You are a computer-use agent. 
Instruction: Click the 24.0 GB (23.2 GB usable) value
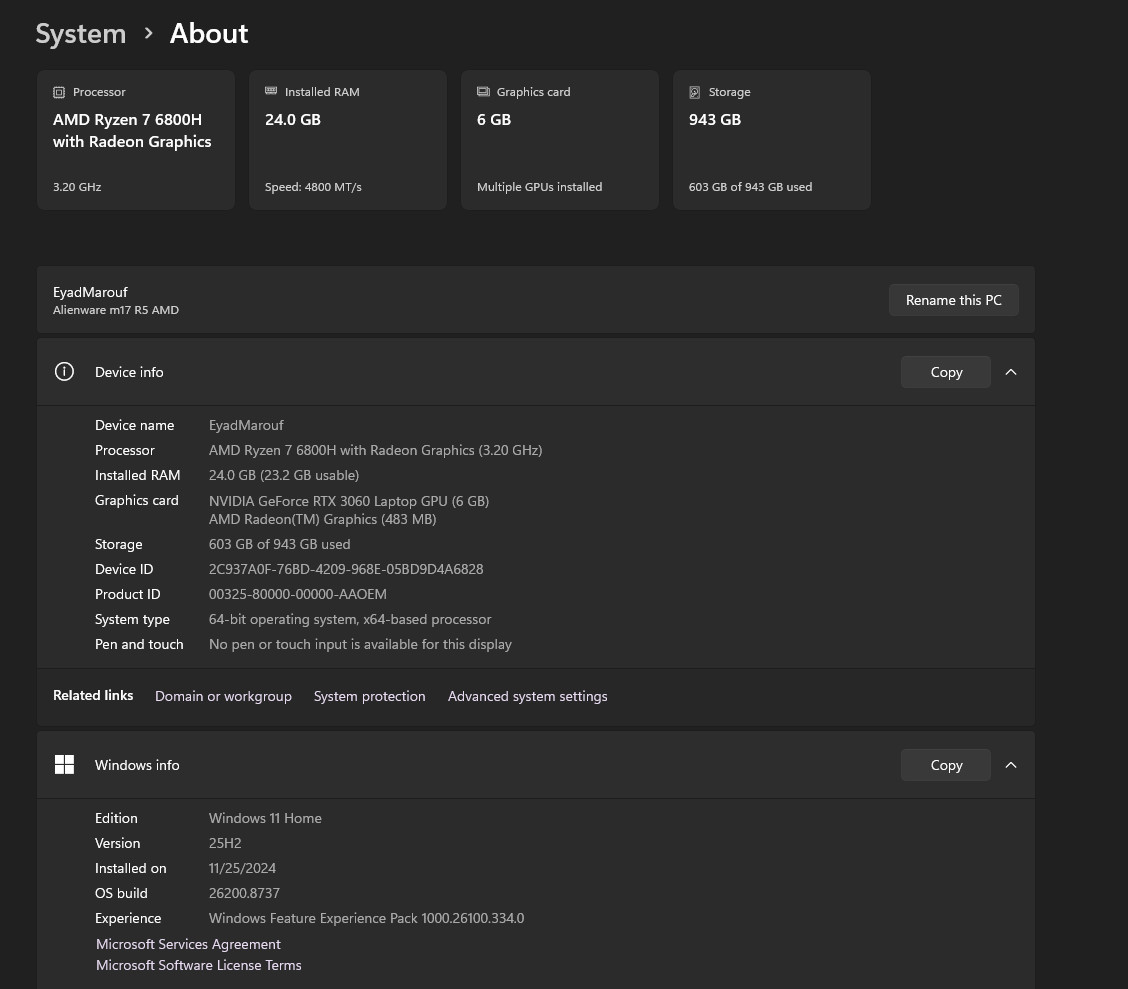coord(283,475)
